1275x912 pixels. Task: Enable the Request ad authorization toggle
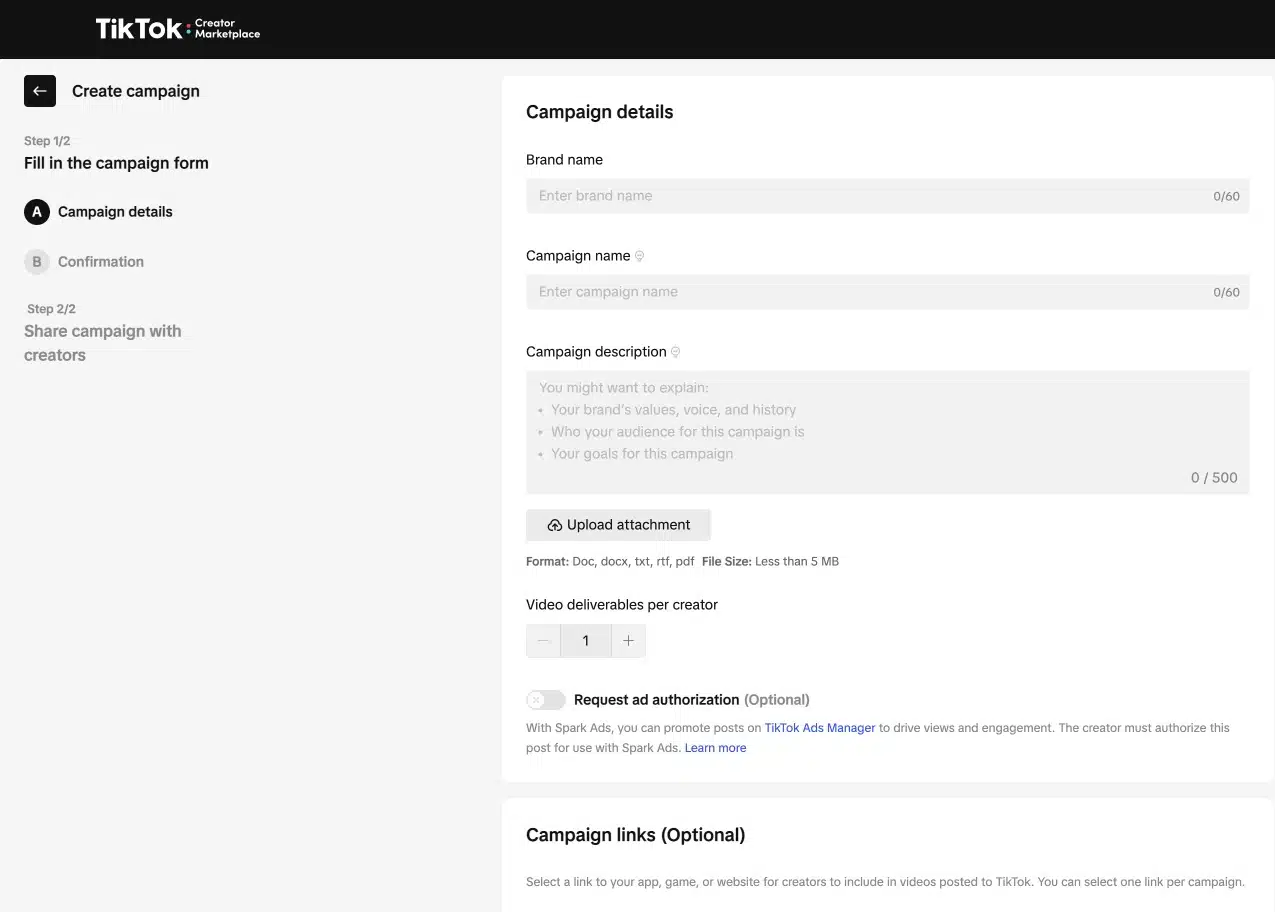pos(546,700)
